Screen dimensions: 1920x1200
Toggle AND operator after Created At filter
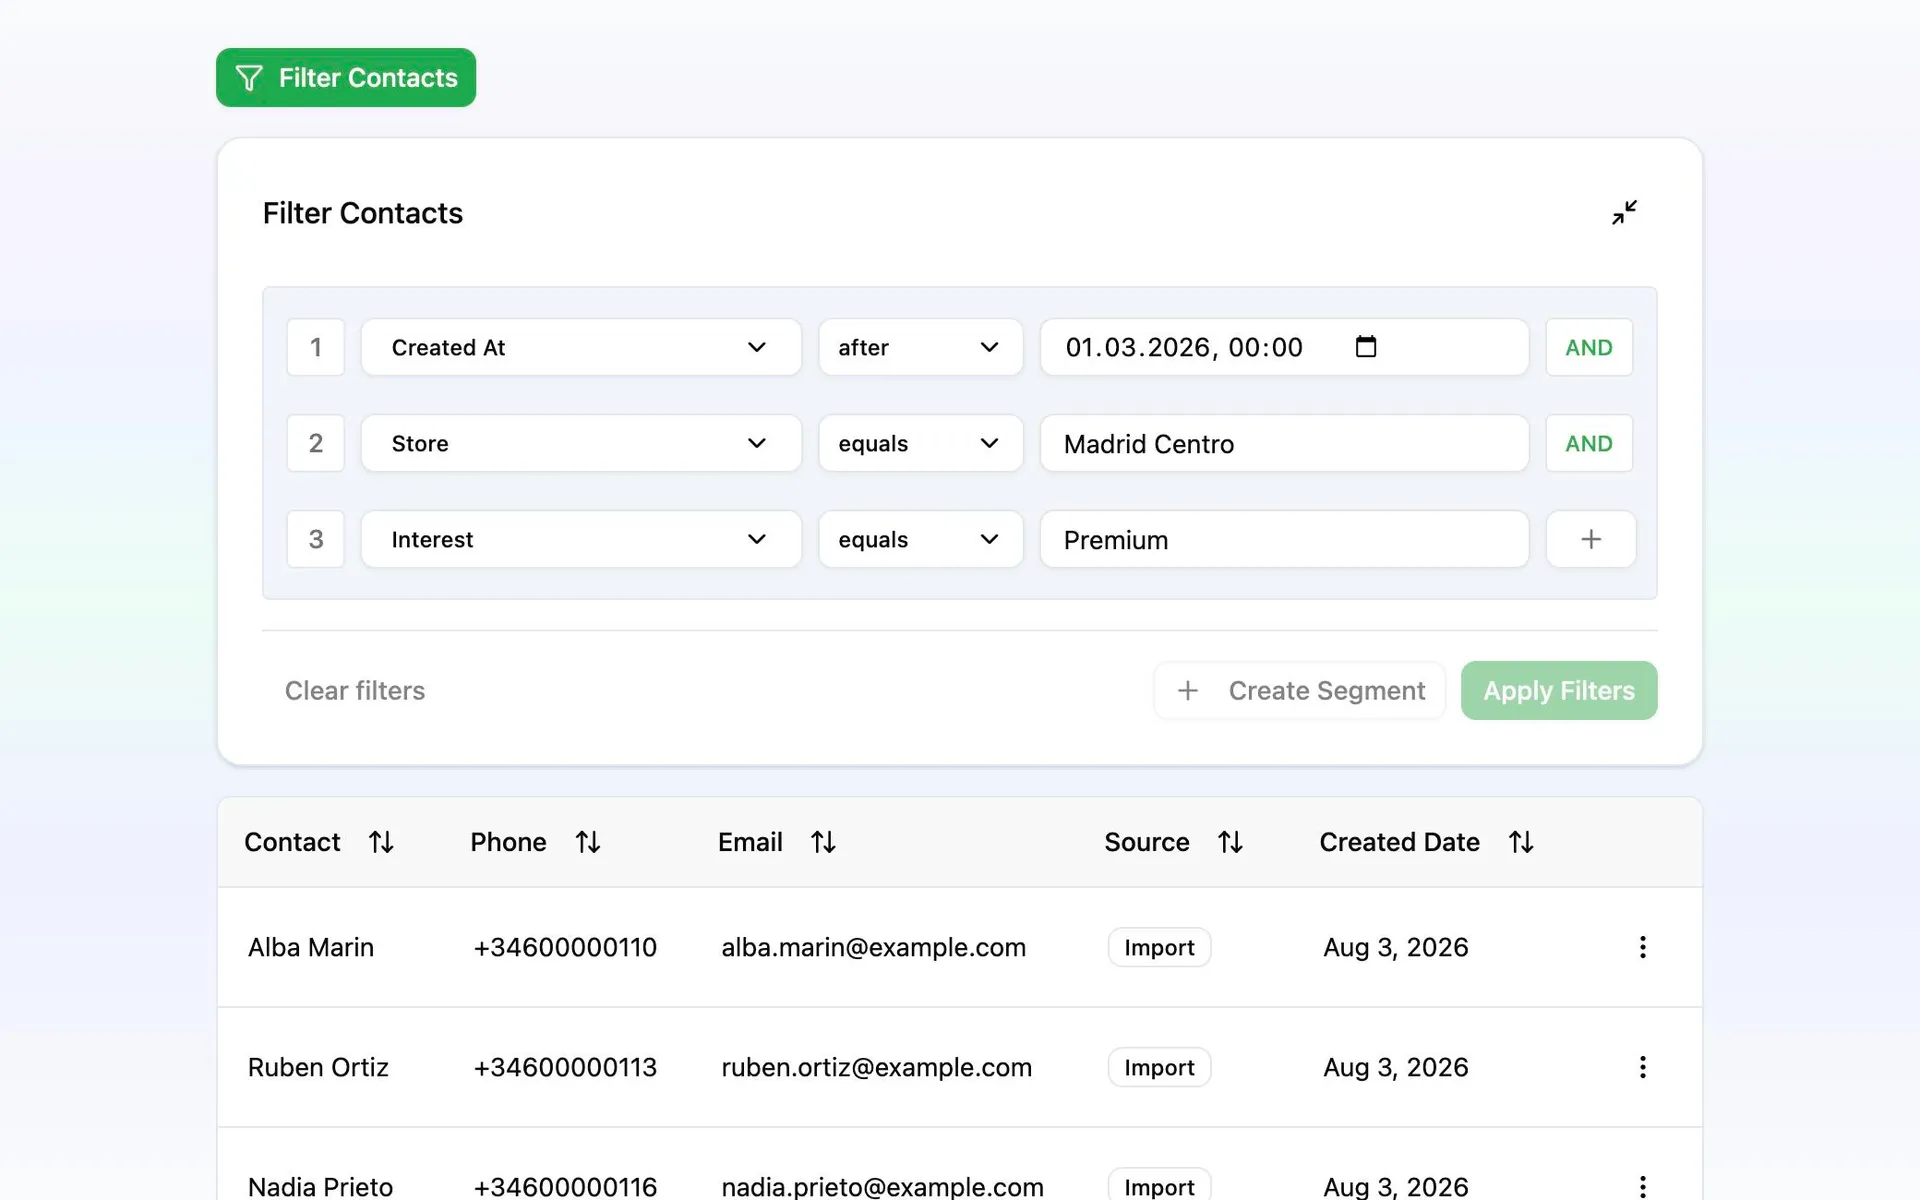[x=1589, y=347]
